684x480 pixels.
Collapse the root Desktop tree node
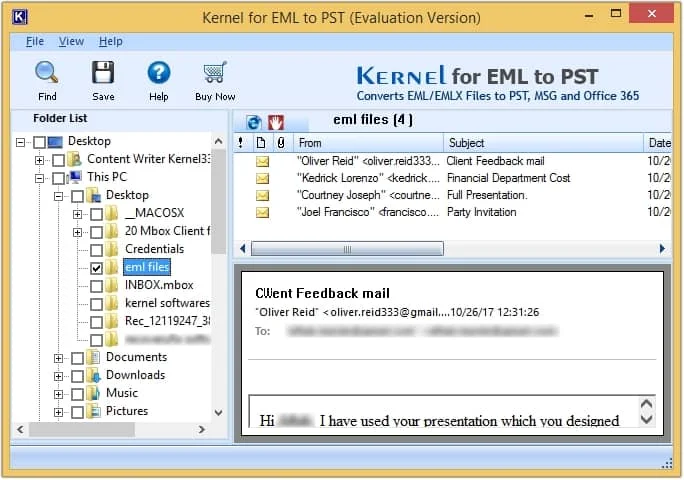coord(20,142)
